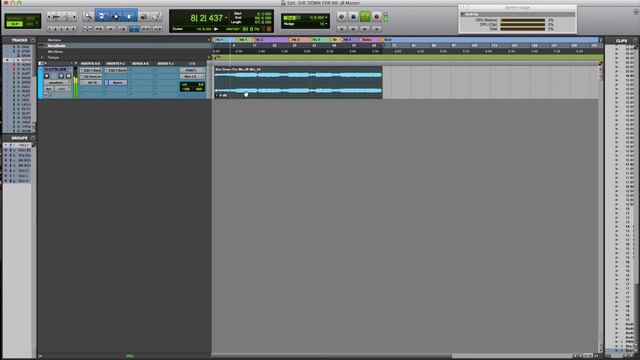Open the track input path selector
The image size is (640, 360).
point(192,70)
